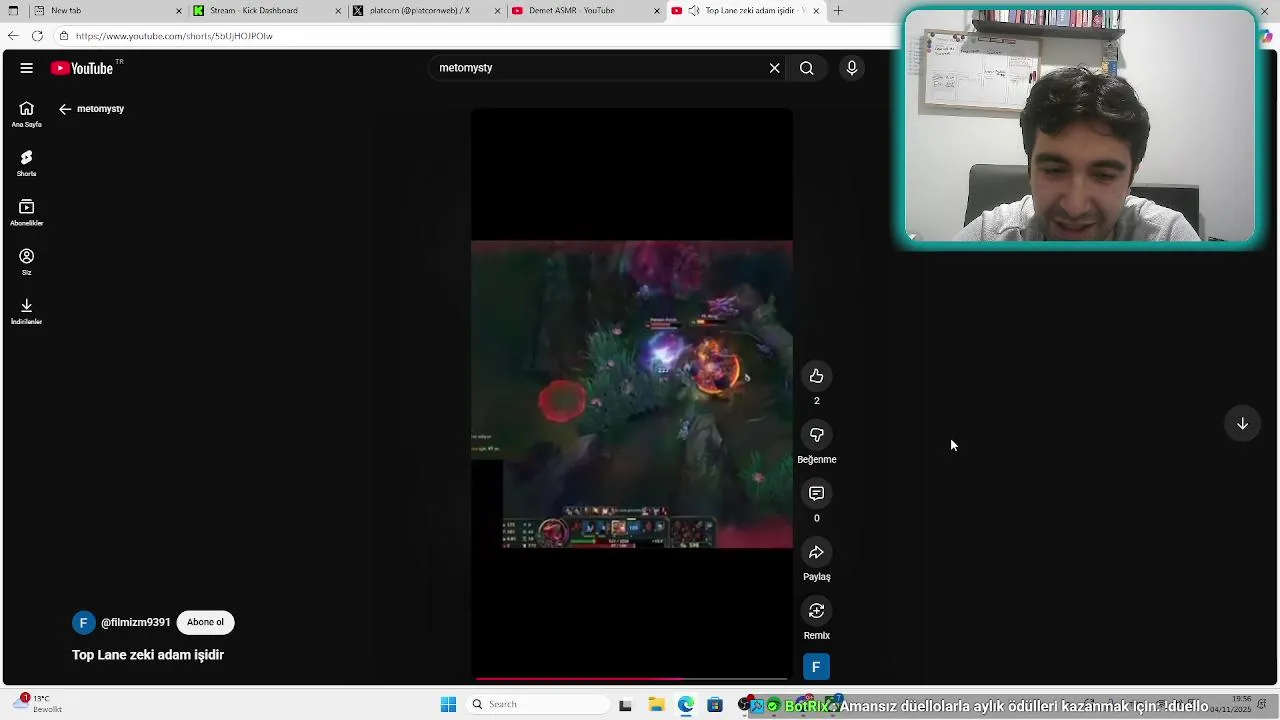Open the channel avatar under Remix
Screen dimensions: 1280x720
point(817,667)
